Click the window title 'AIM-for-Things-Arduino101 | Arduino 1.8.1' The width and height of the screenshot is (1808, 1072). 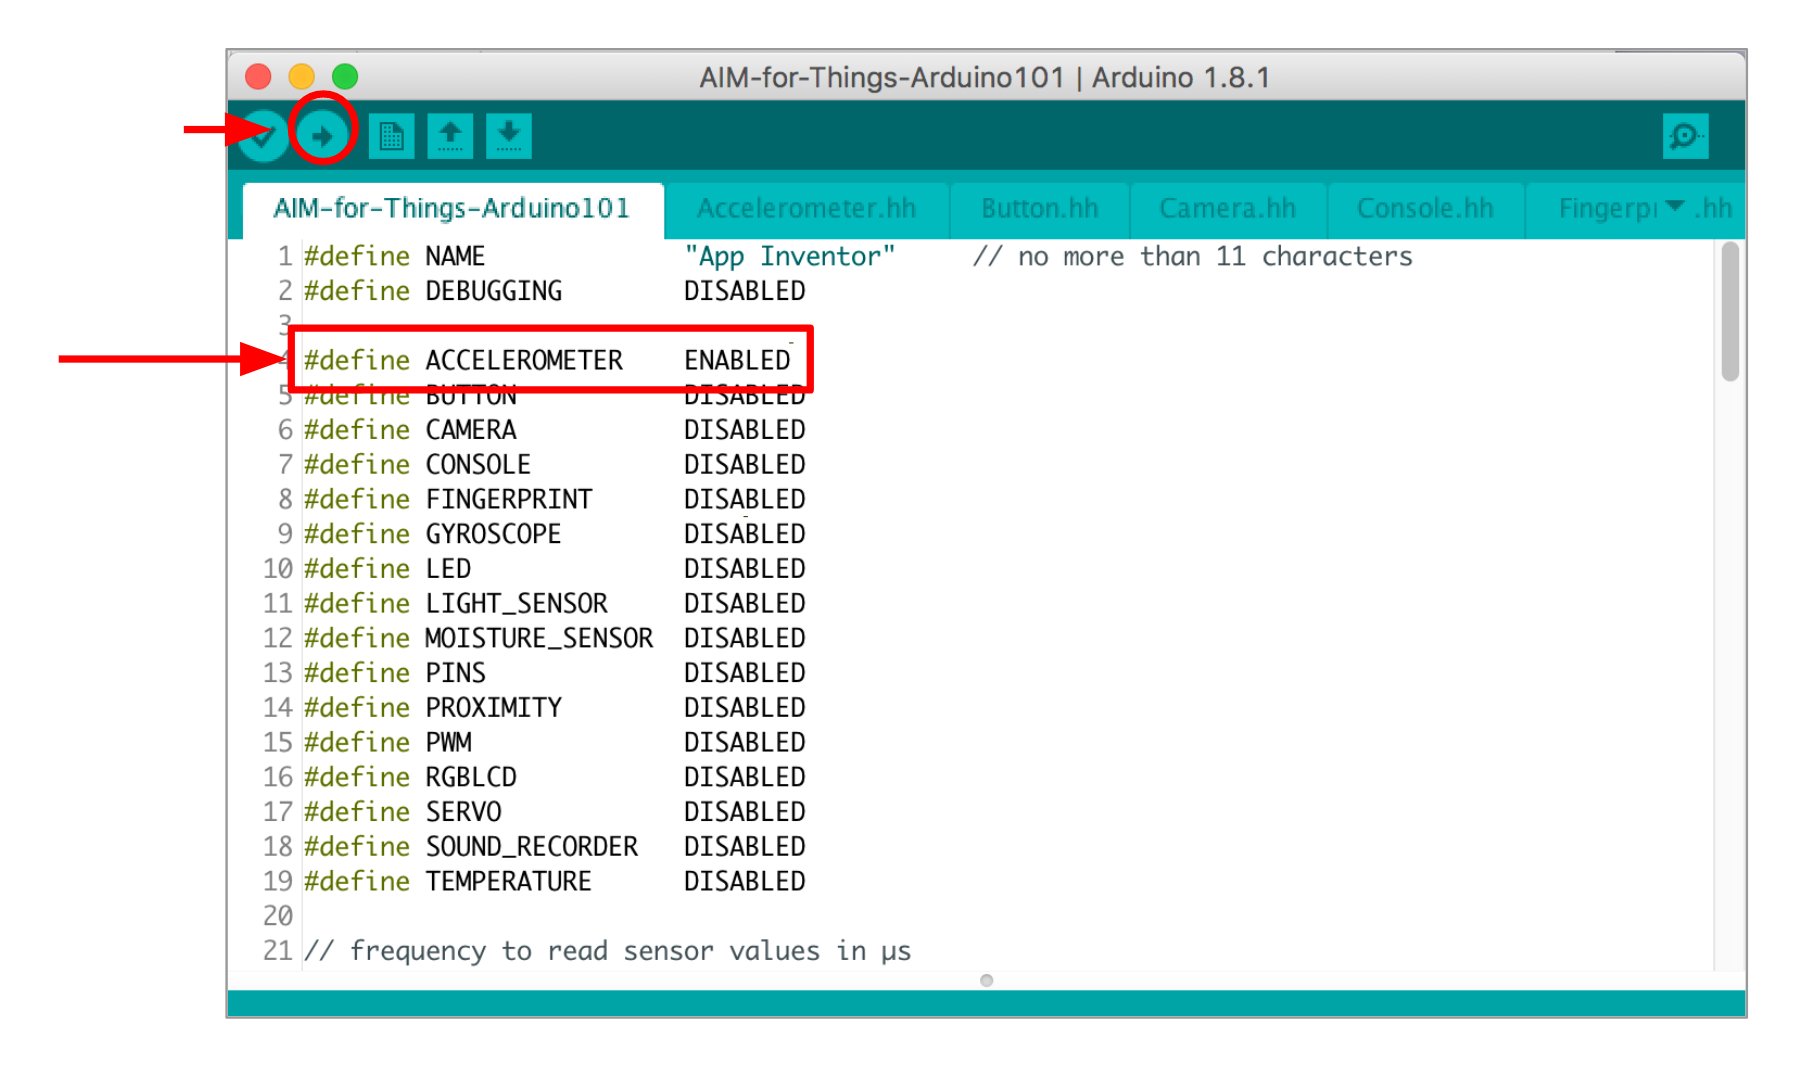(x=985, y=77)
